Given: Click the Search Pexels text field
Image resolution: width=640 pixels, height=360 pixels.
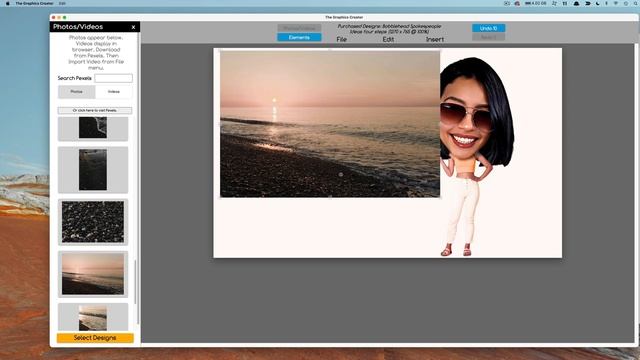Looking at the screenshot, I should [x=113, y=78].
